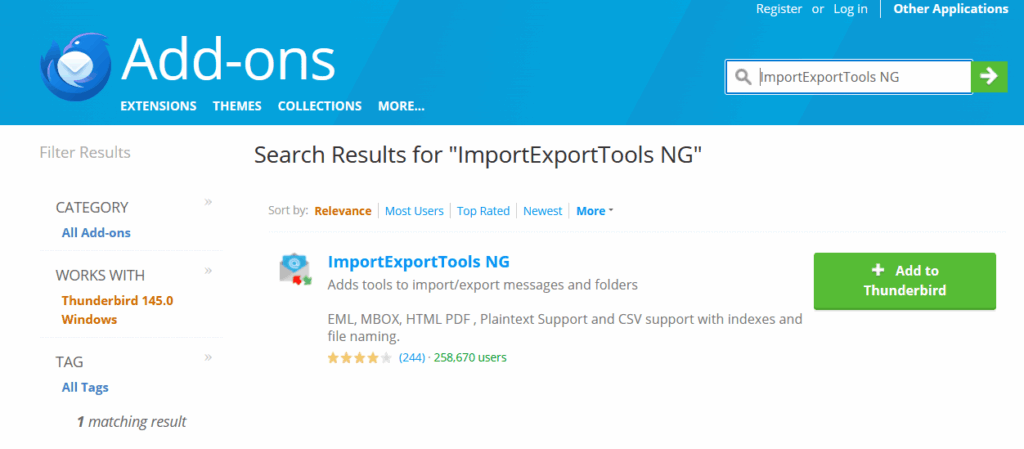The image size is (1024, 449).
Task: Select the All Tags filter
Action: (85, 387)
